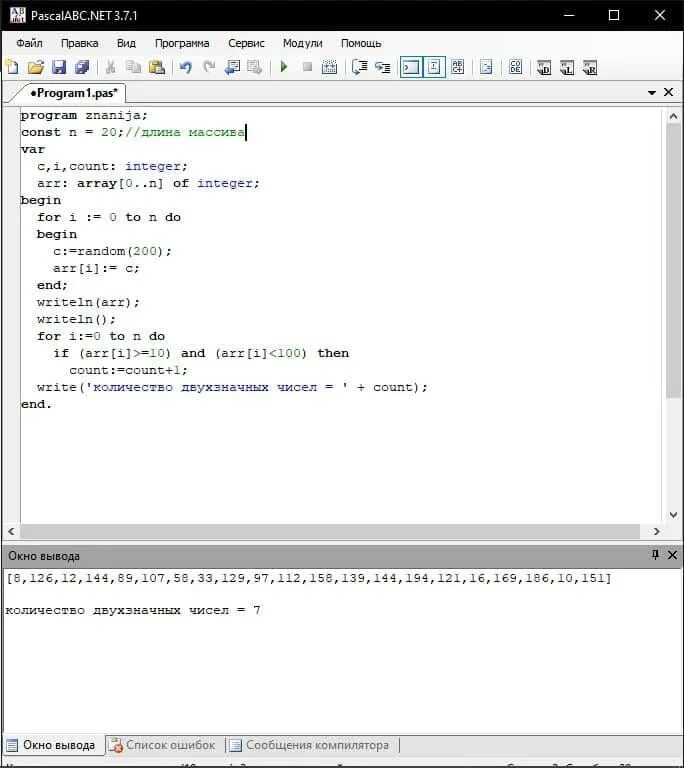Click the navigate back icon after Redo
684x768 pixels.
pos(232,67)
